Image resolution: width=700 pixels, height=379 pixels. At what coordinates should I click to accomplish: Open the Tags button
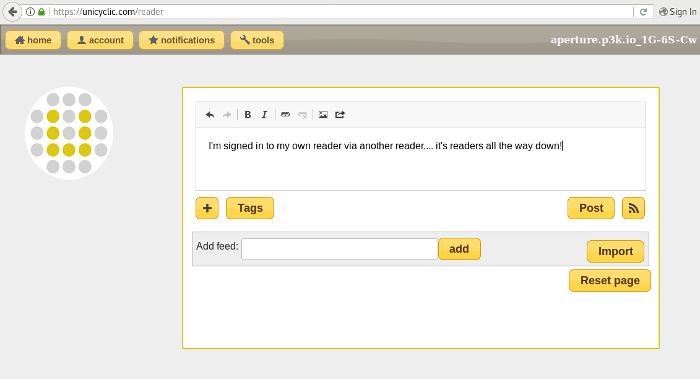250,208
